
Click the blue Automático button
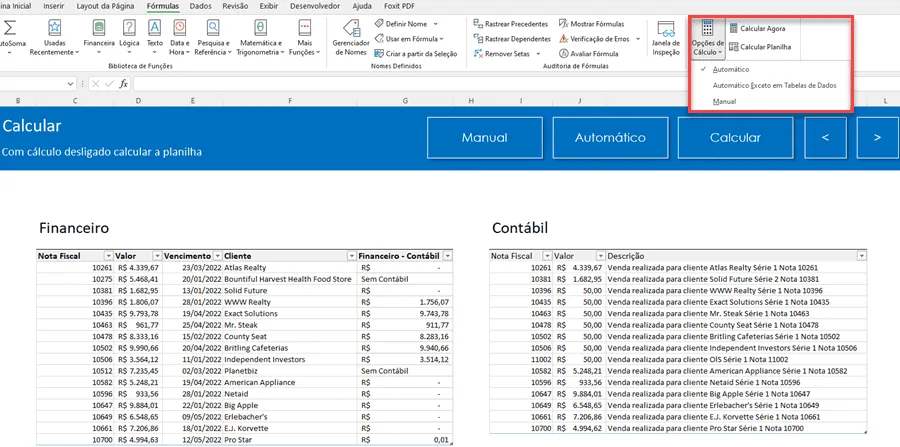point(610,138)
